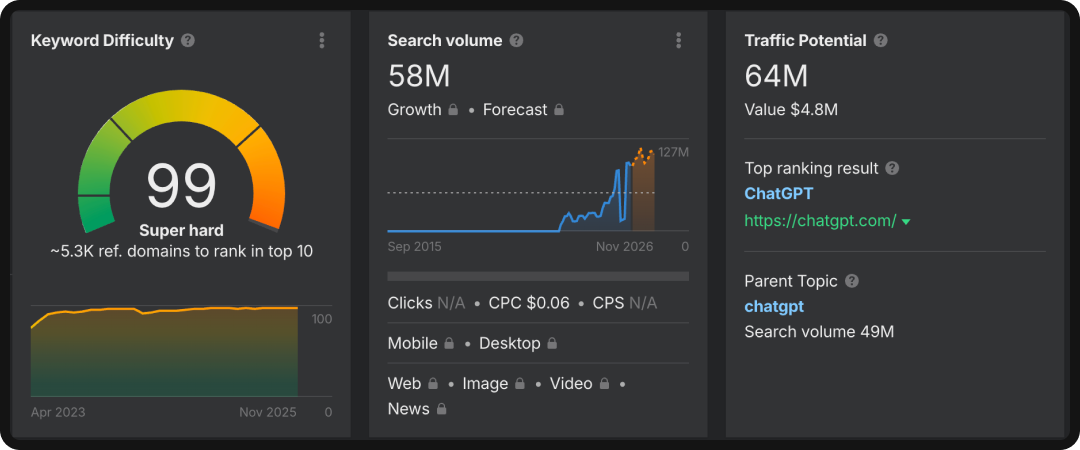Open Keyword Difficulty help tooltip icon
The width and height of the screenshot is (1080, 450).
[187, 41]
